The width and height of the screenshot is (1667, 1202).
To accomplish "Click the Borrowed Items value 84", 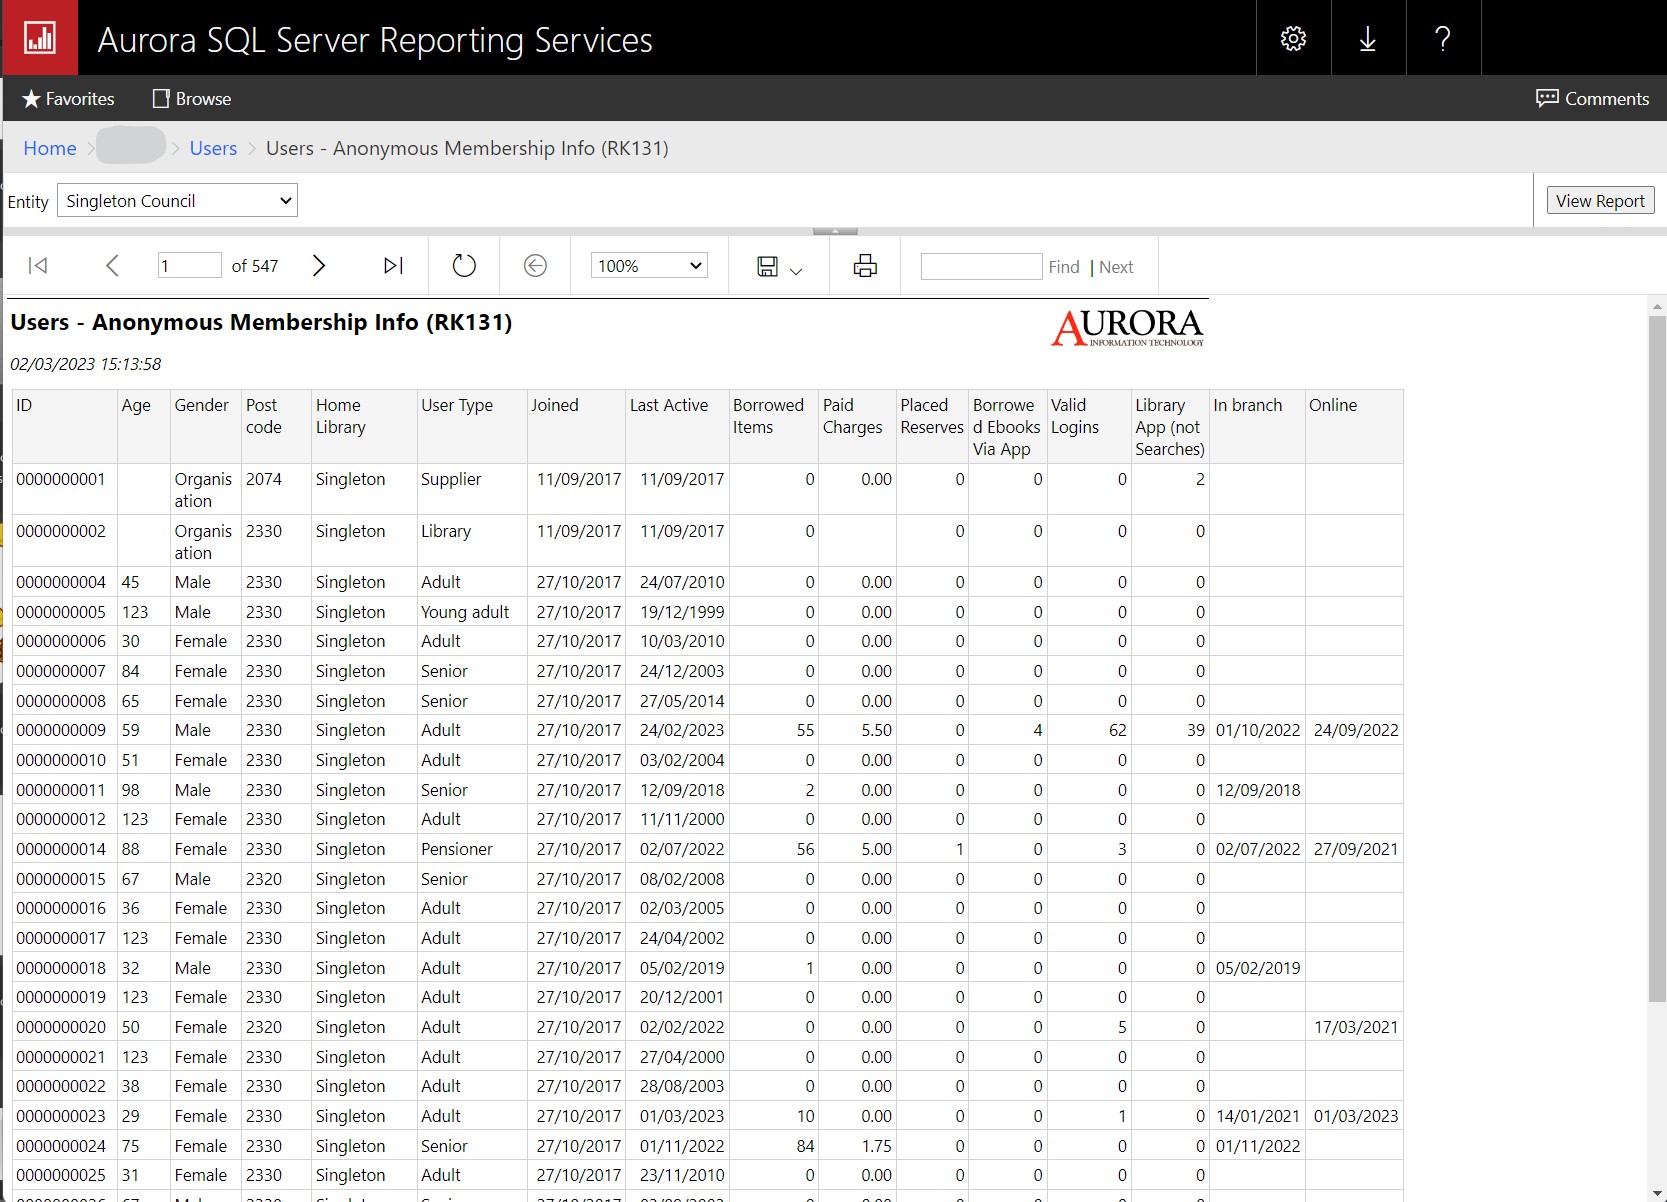I will [x=805, y=1146].
